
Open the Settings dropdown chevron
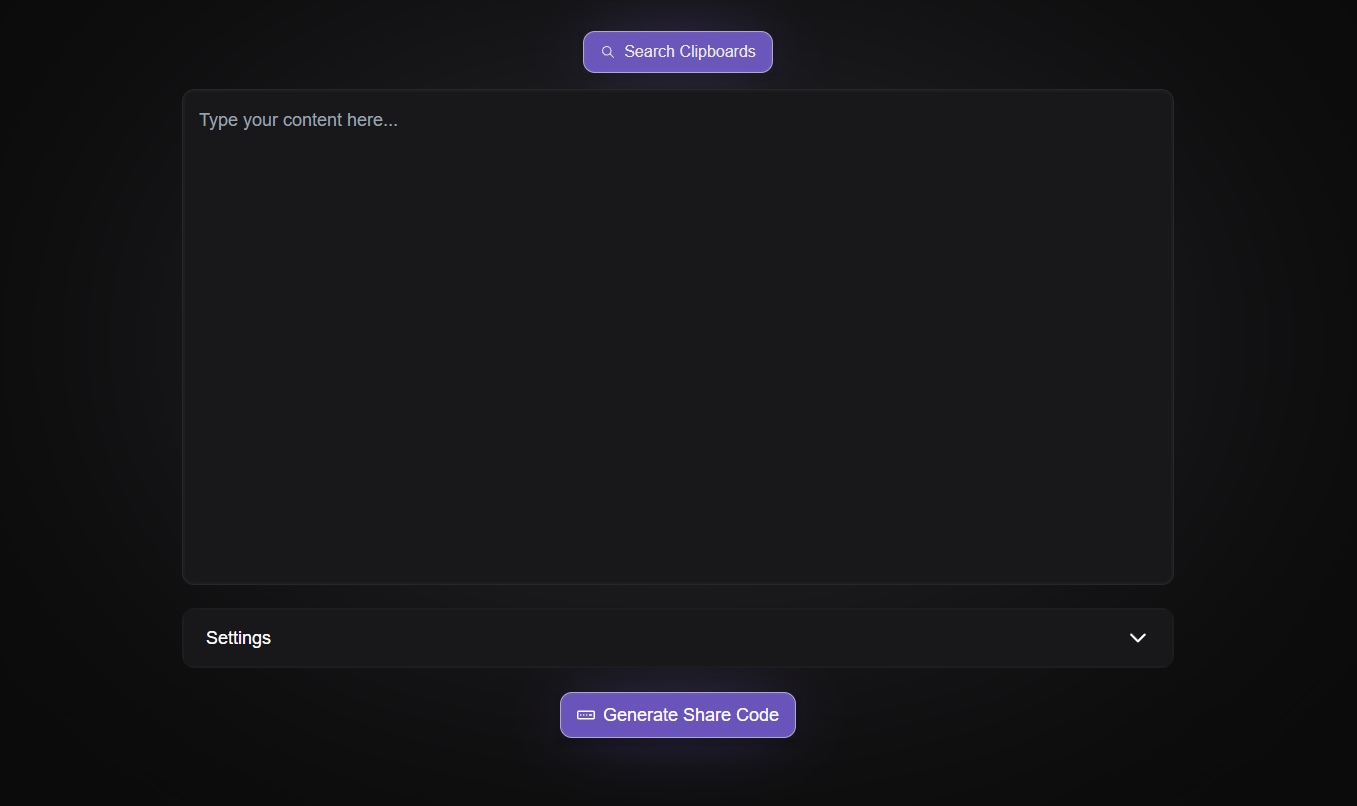pos(1138,638)
